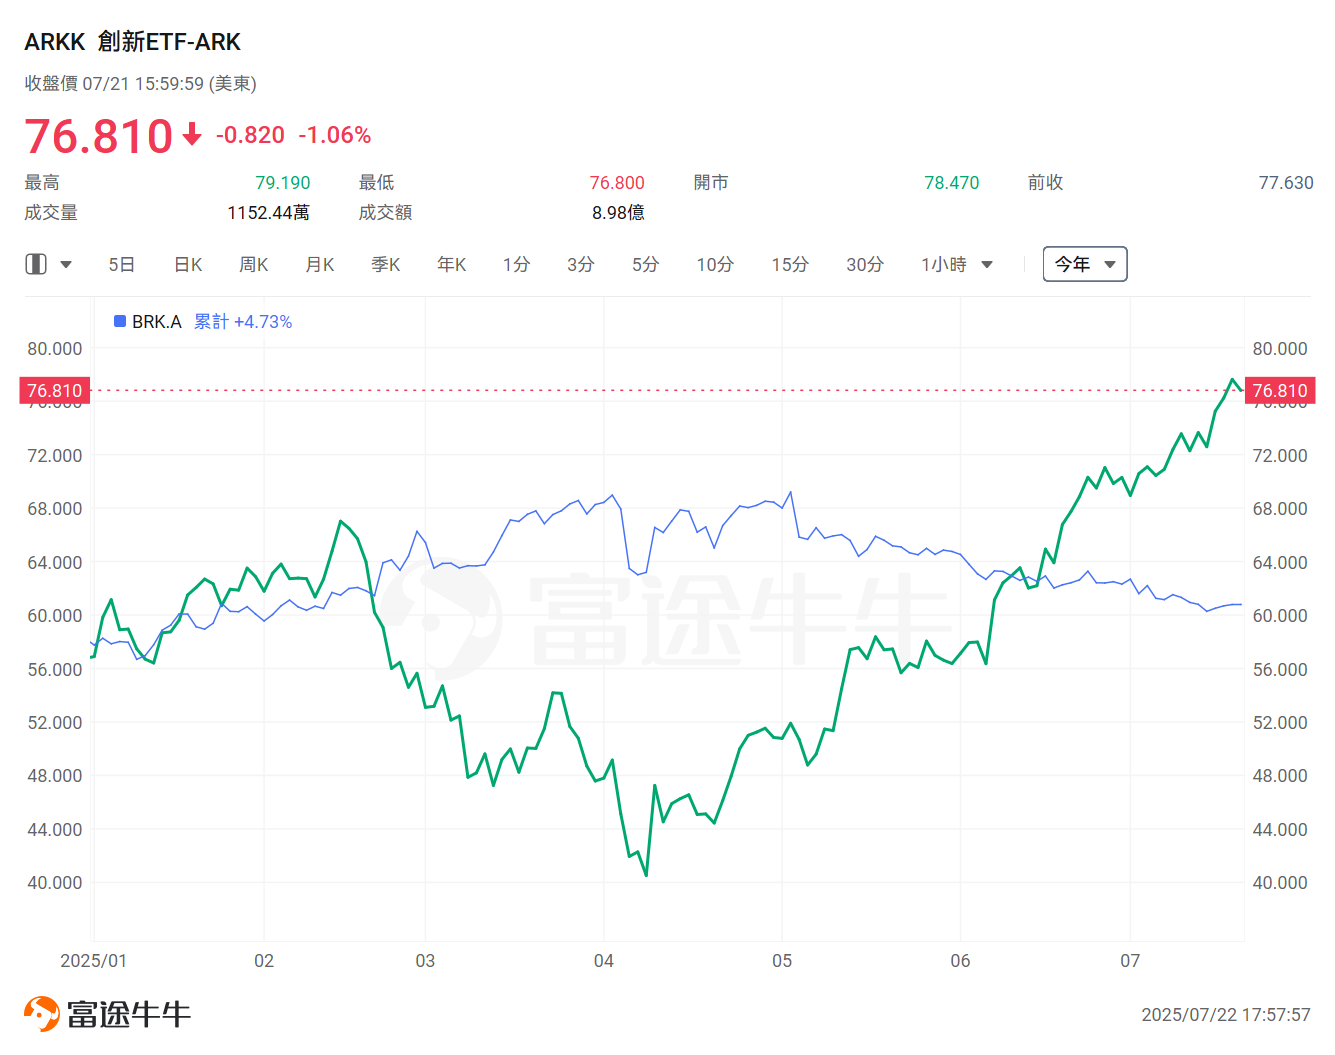
Task: Expand the 1小時 interval dropdown arrow
Action: [987, 265]
